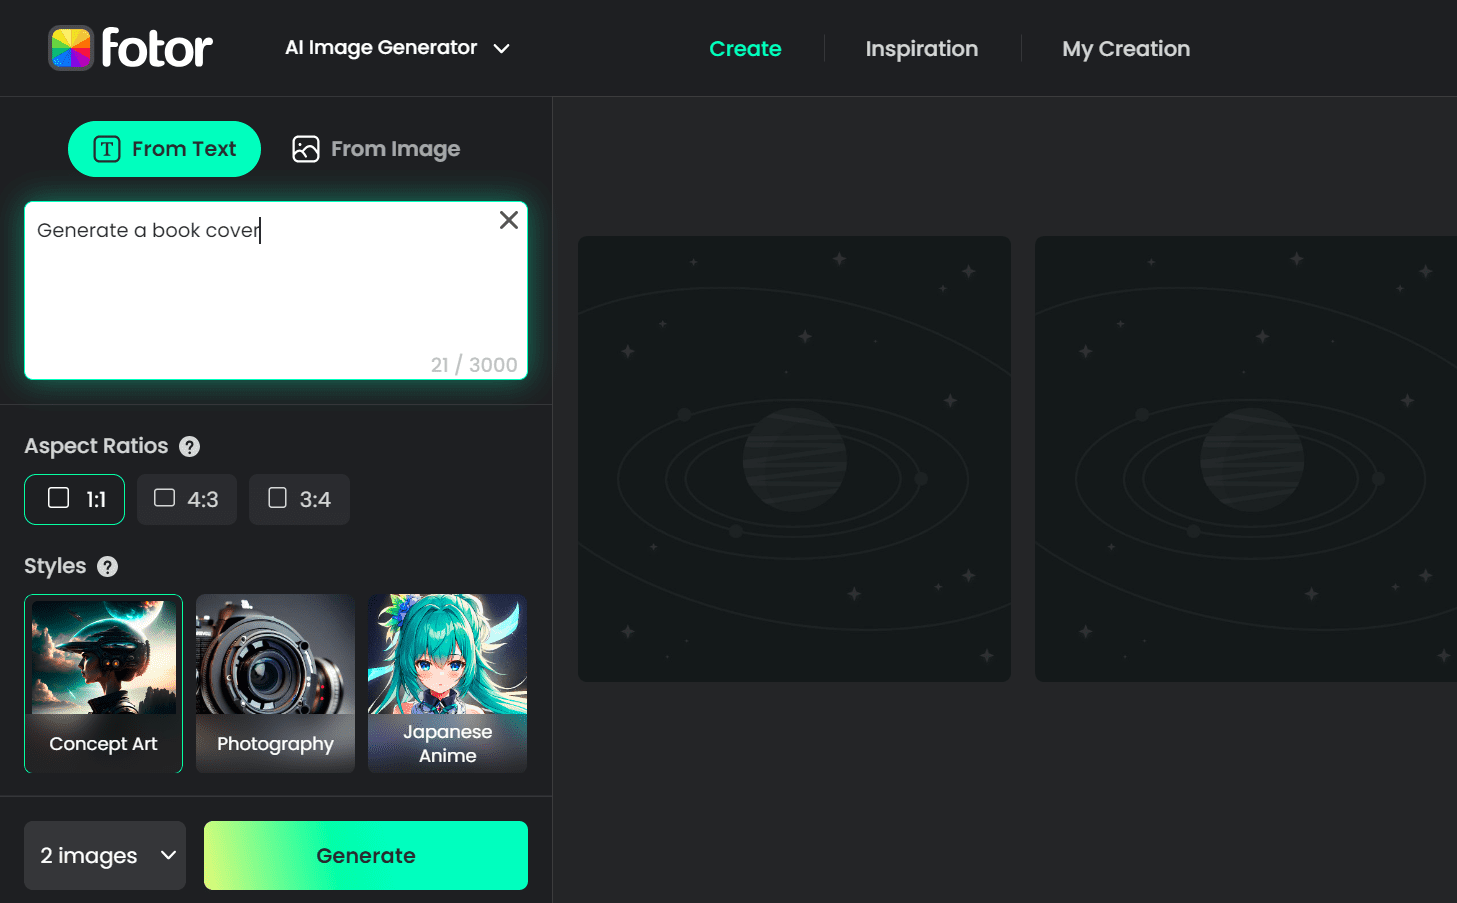Click the Fotor wordmark text

point(157,48)
